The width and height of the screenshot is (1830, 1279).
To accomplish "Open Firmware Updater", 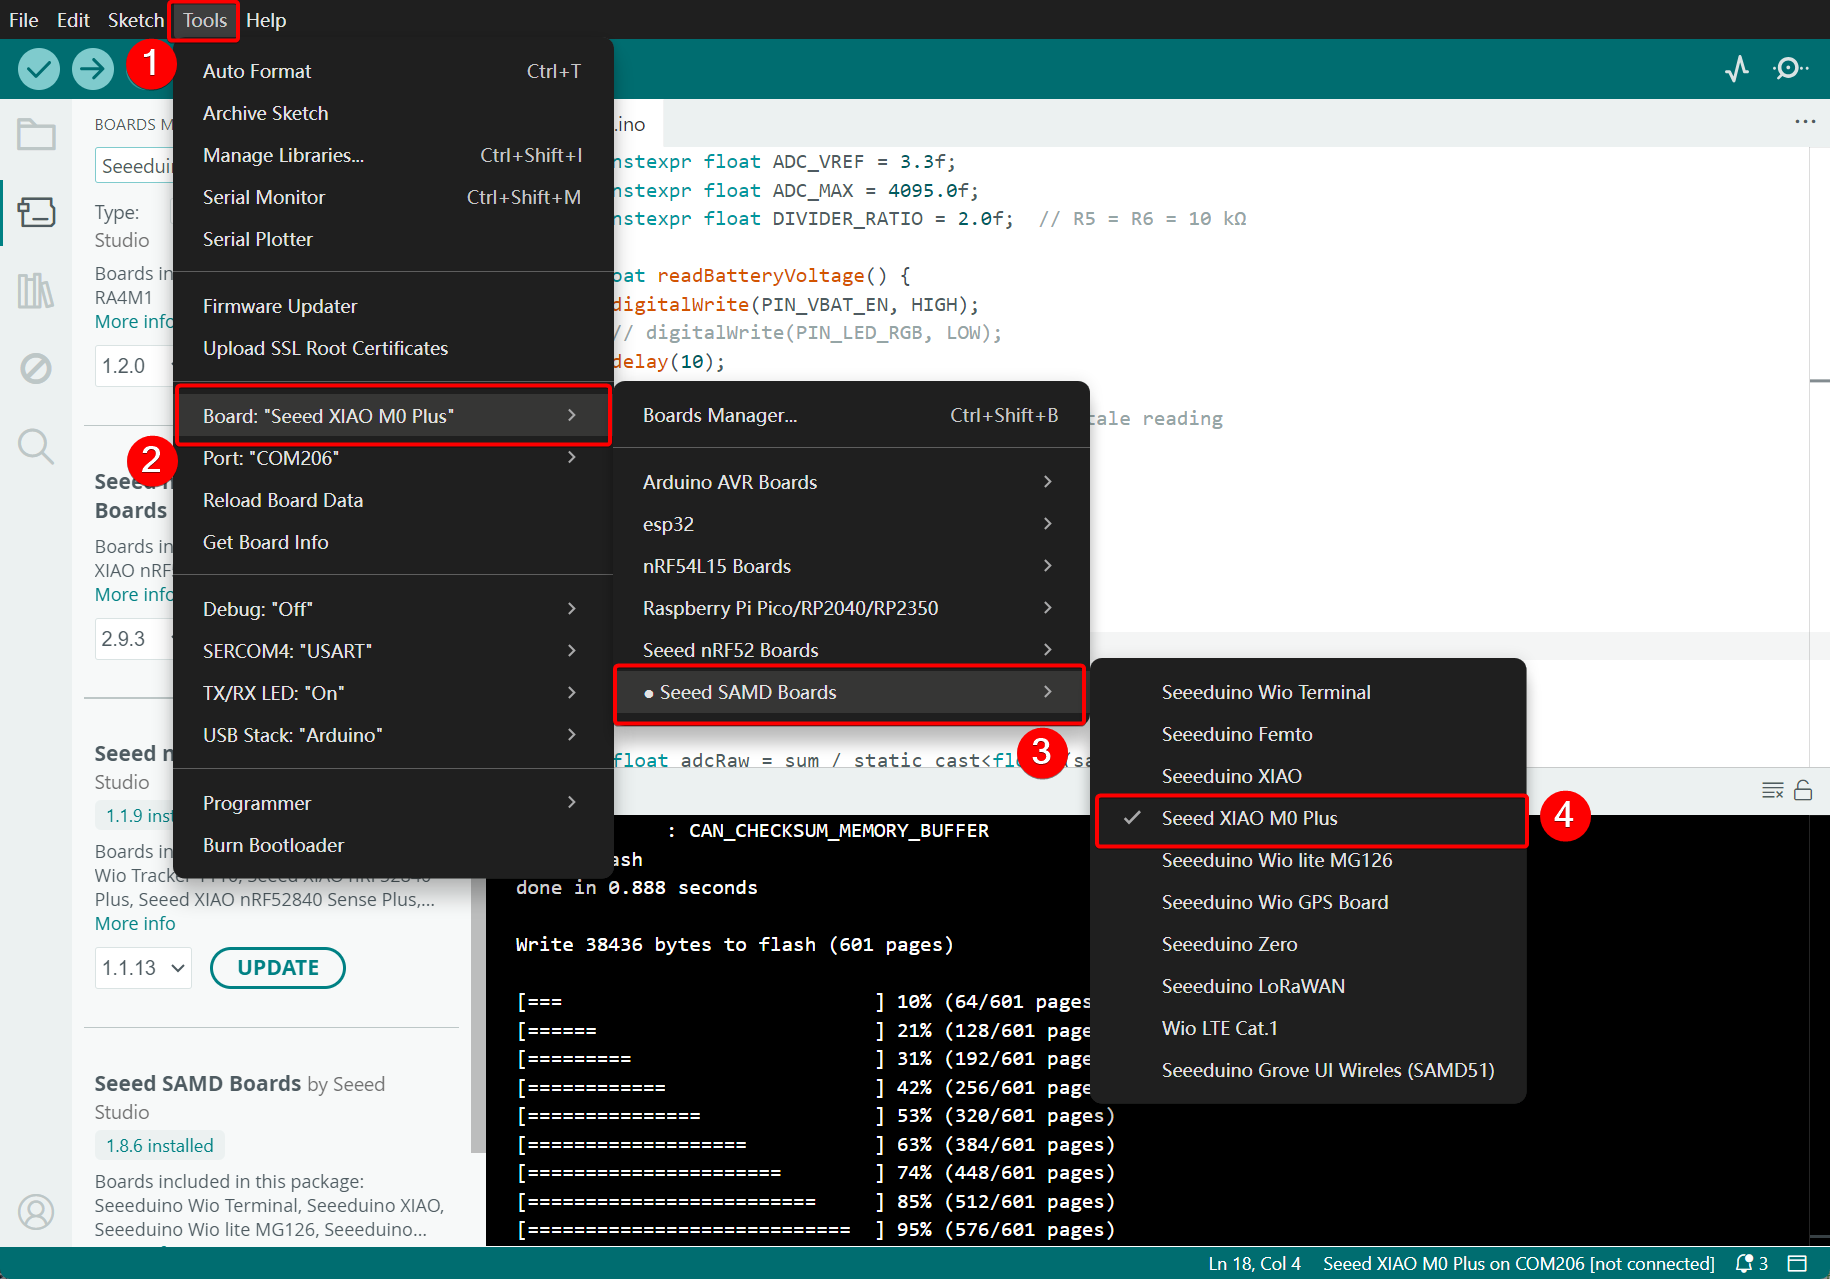I will pyautogui.click(x=392, y=306).
